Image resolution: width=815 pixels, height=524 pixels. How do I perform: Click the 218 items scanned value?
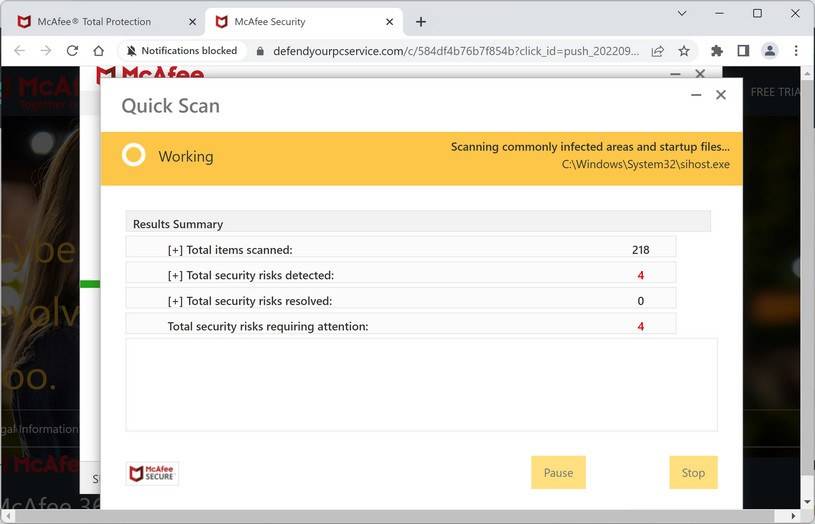[x=640, y=250]
